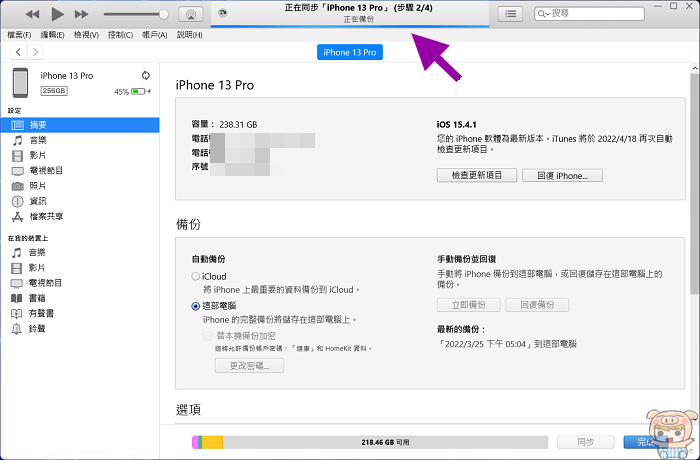Open the list view icon beside search

coord(511,14)
